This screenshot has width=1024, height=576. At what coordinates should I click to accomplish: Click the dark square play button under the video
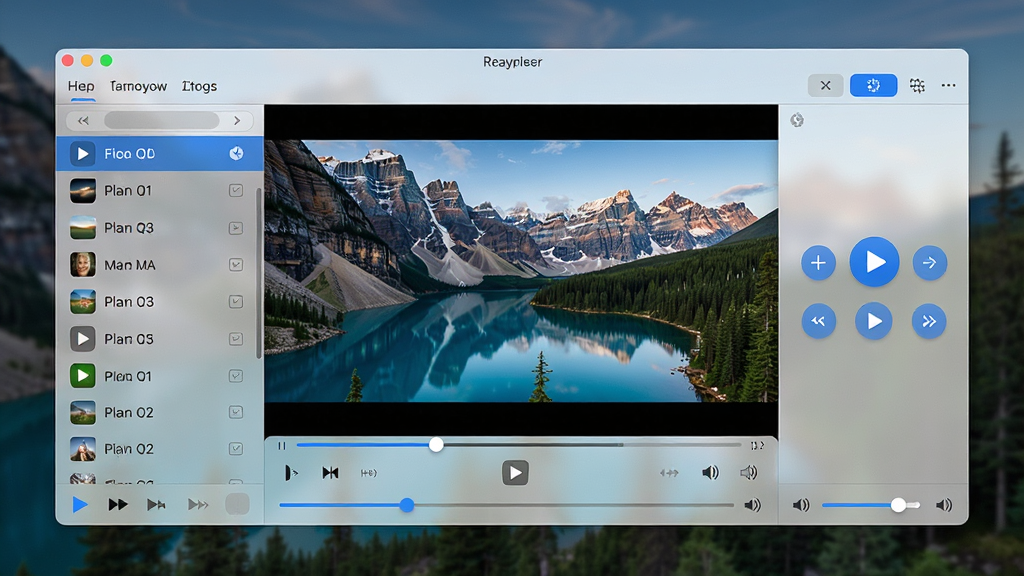[x=515, y=473]
